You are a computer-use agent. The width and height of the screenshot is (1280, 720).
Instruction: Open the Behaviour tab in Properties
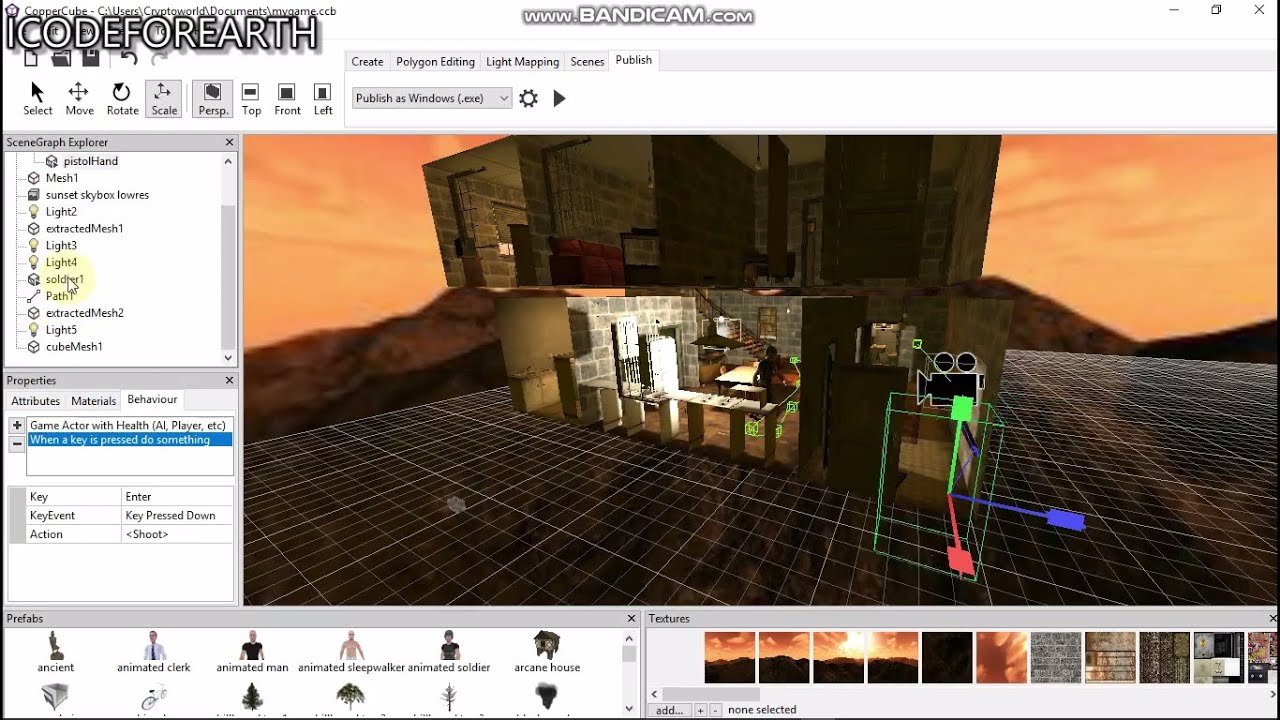[152, 400]
